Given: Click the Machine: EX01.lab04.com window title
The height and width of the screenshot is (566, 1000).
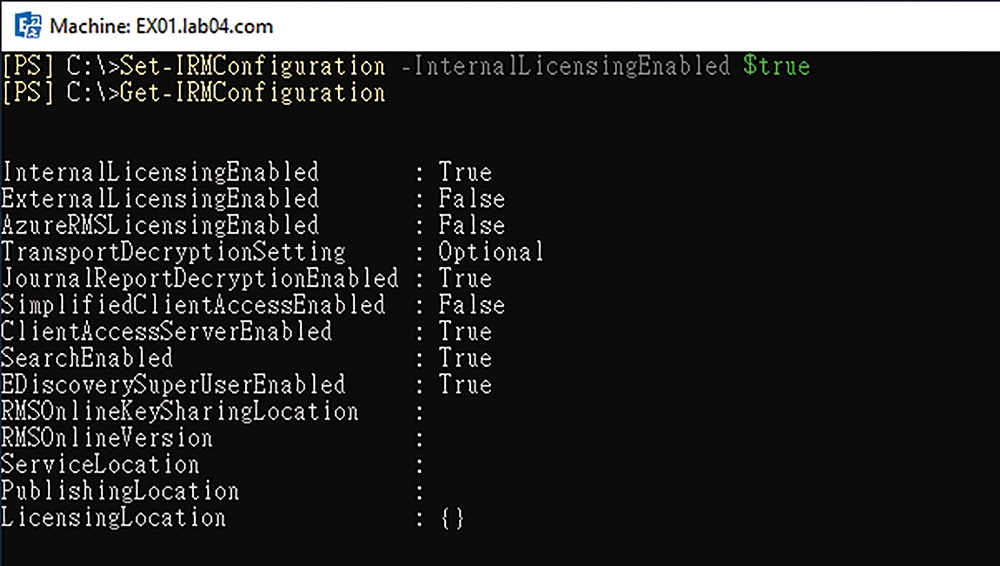Looking at the screenshot, I should (161, 26).
